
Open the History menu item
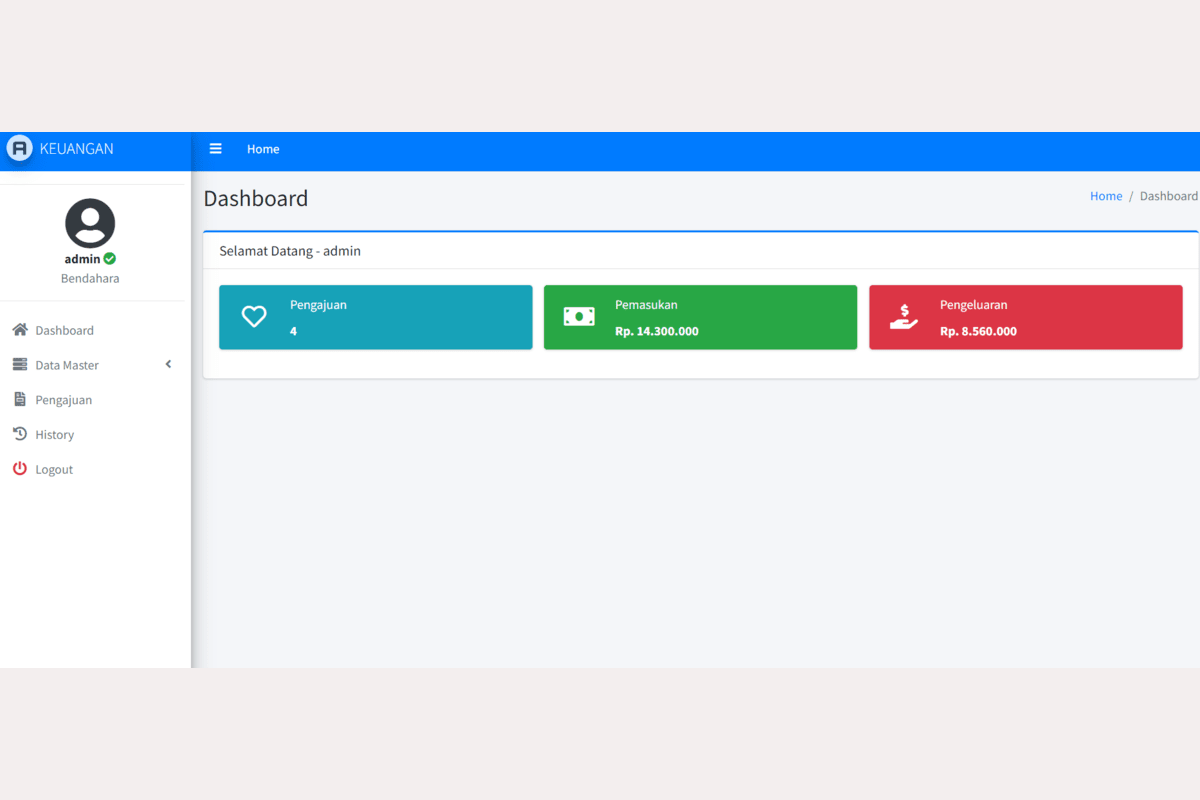tap(55, 435)
